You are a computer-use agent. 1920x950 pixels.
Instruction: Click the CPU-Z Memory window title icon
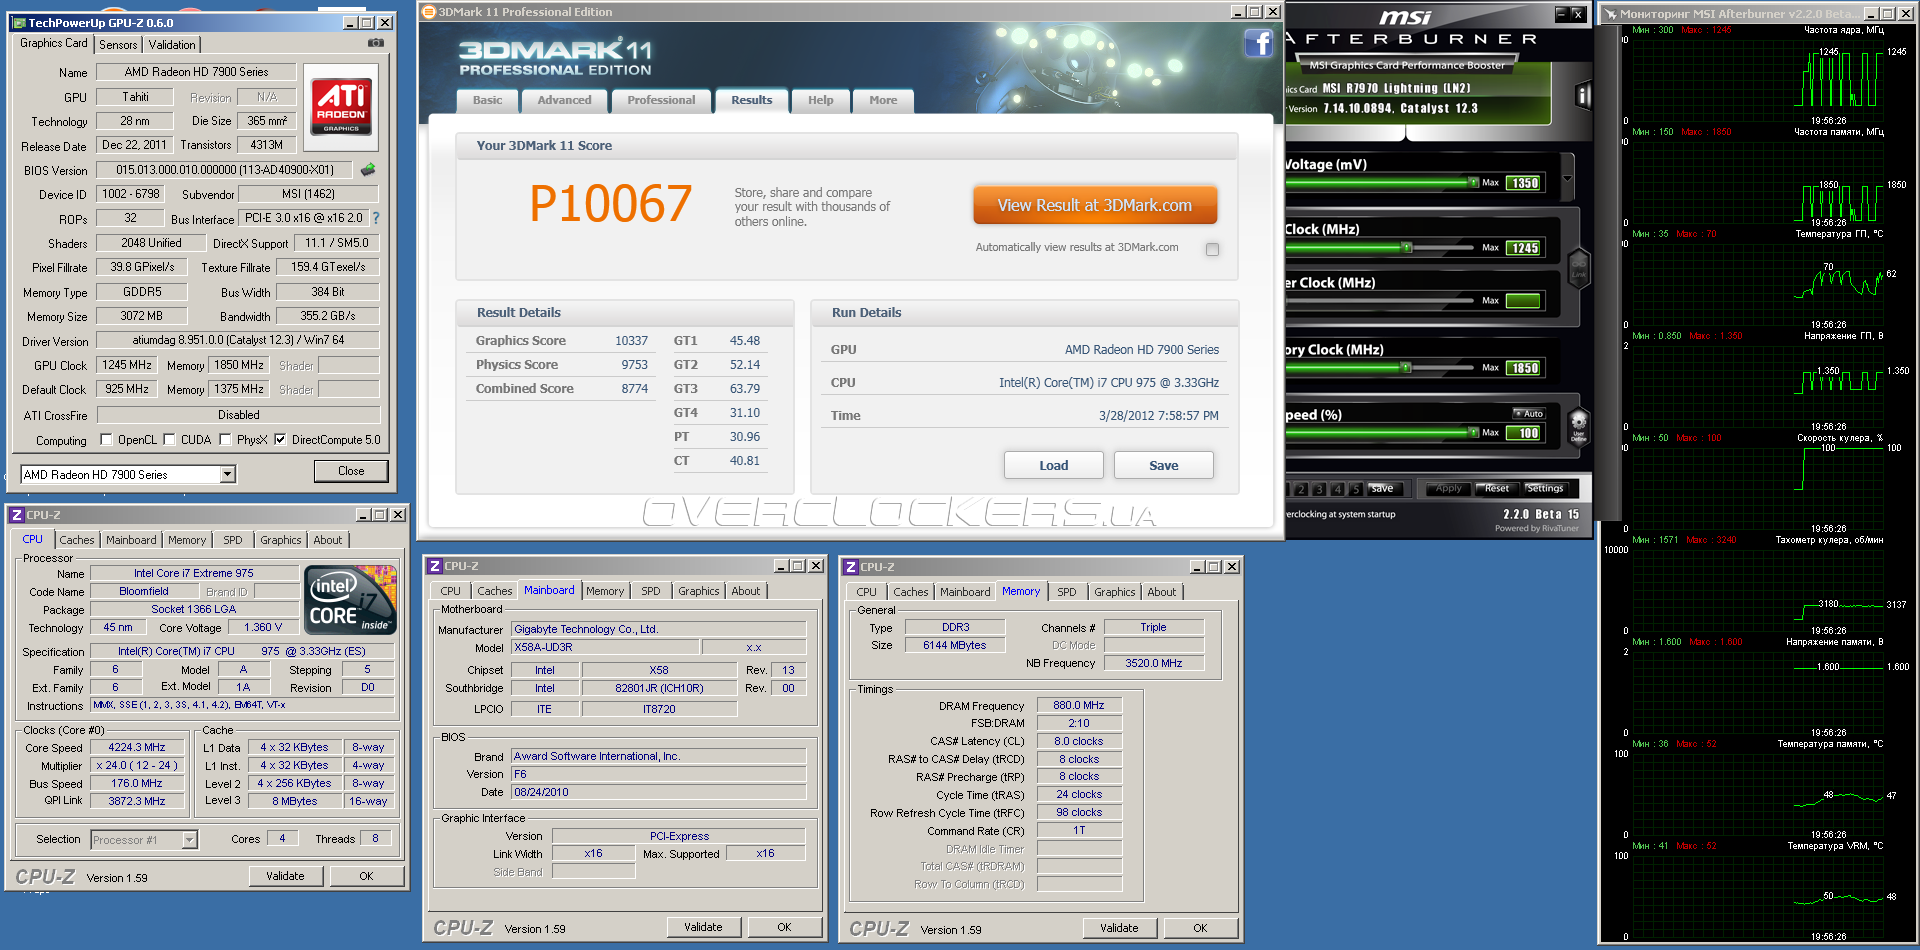tap(850, 567)
